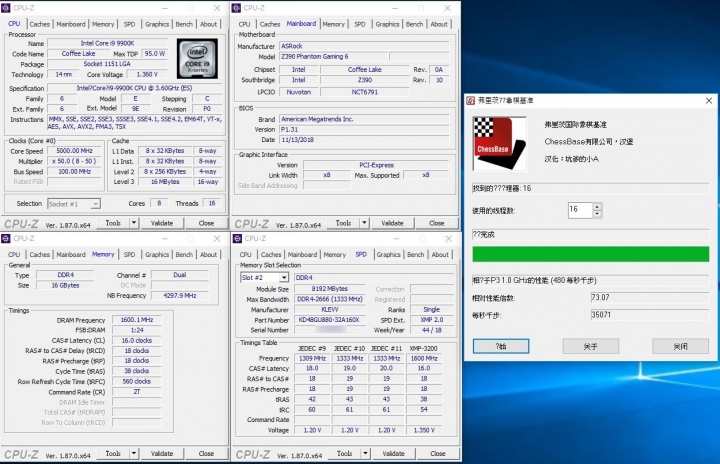Click Validate button in Mainboard window

click(392, 223)
